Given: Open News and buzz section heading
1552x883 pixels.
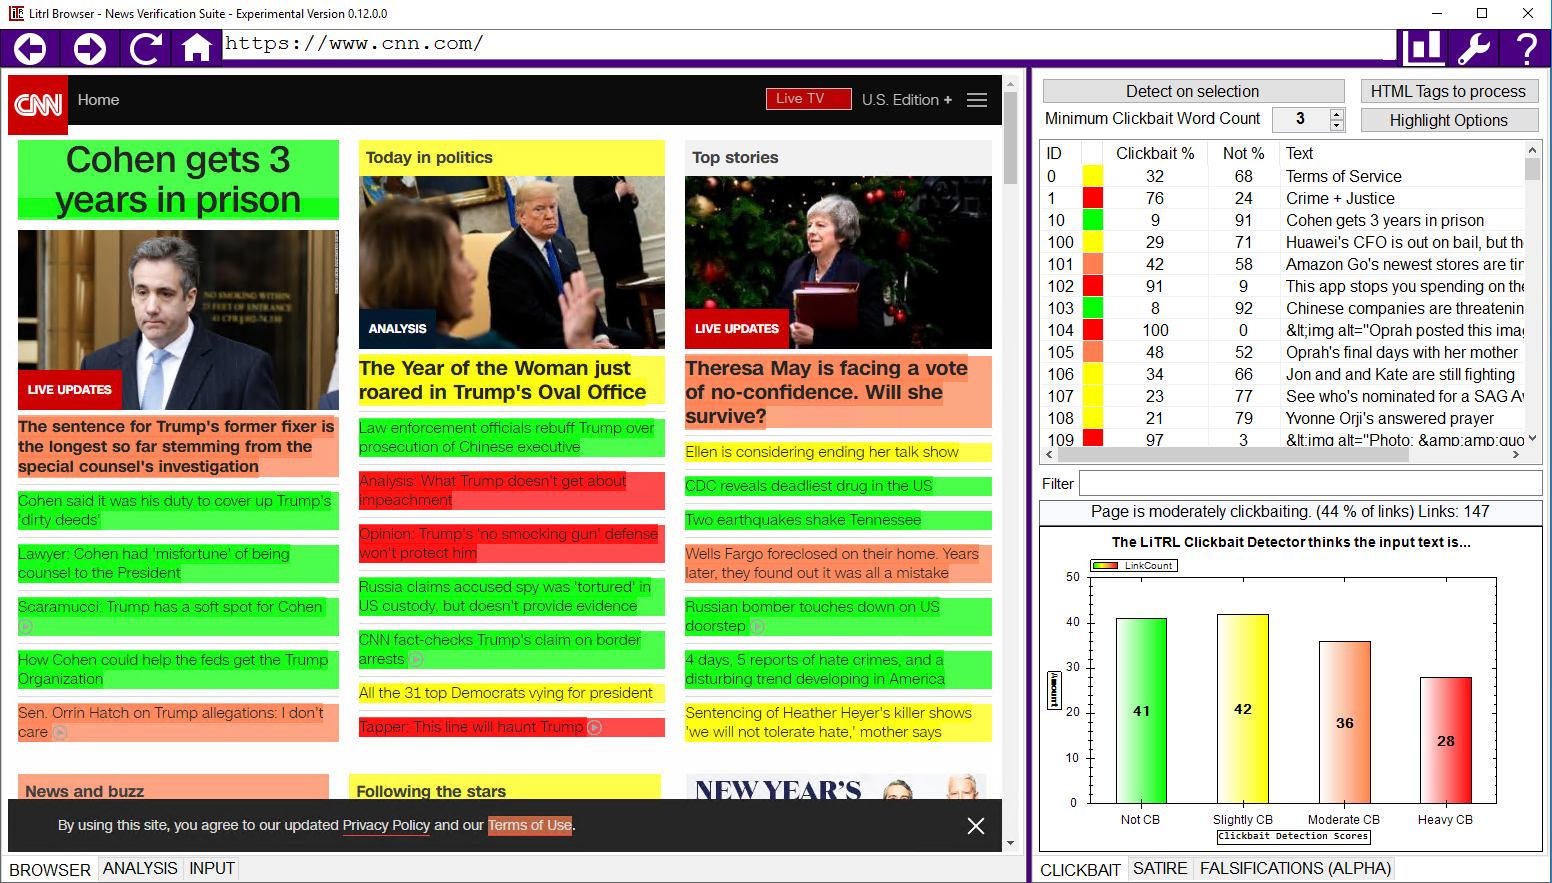Looking at the screenshot, I should click(85, 791).
